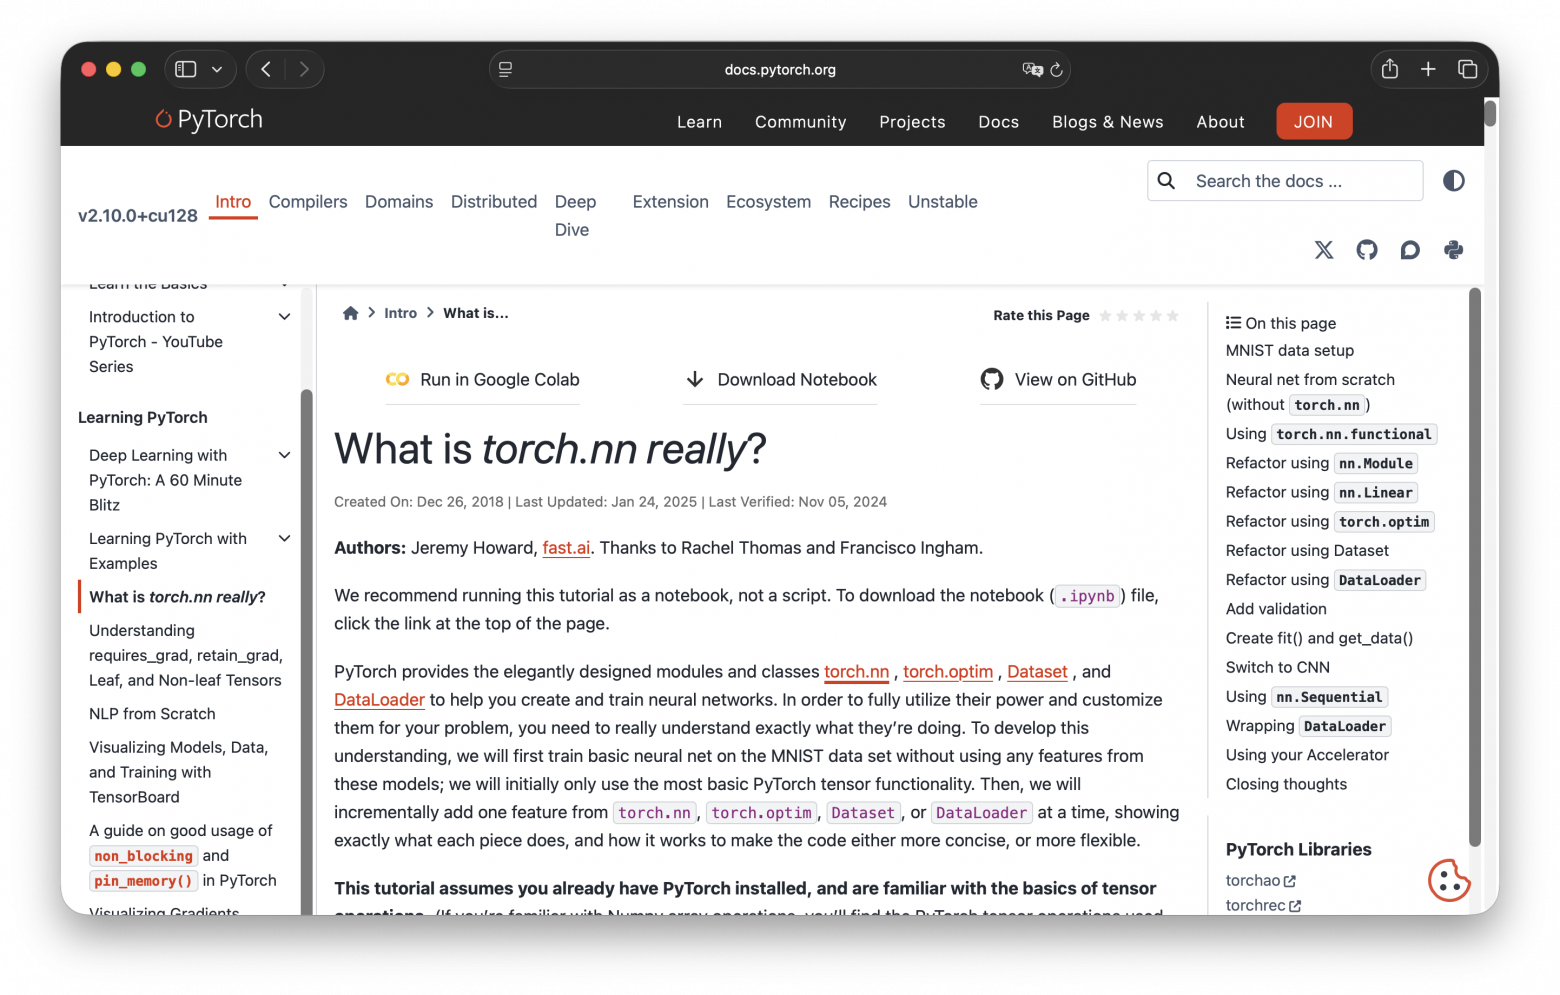Expand Learning PyTorch with Examples
The width and height of the screenshot is (1560, 995).
tap(284, 539)
